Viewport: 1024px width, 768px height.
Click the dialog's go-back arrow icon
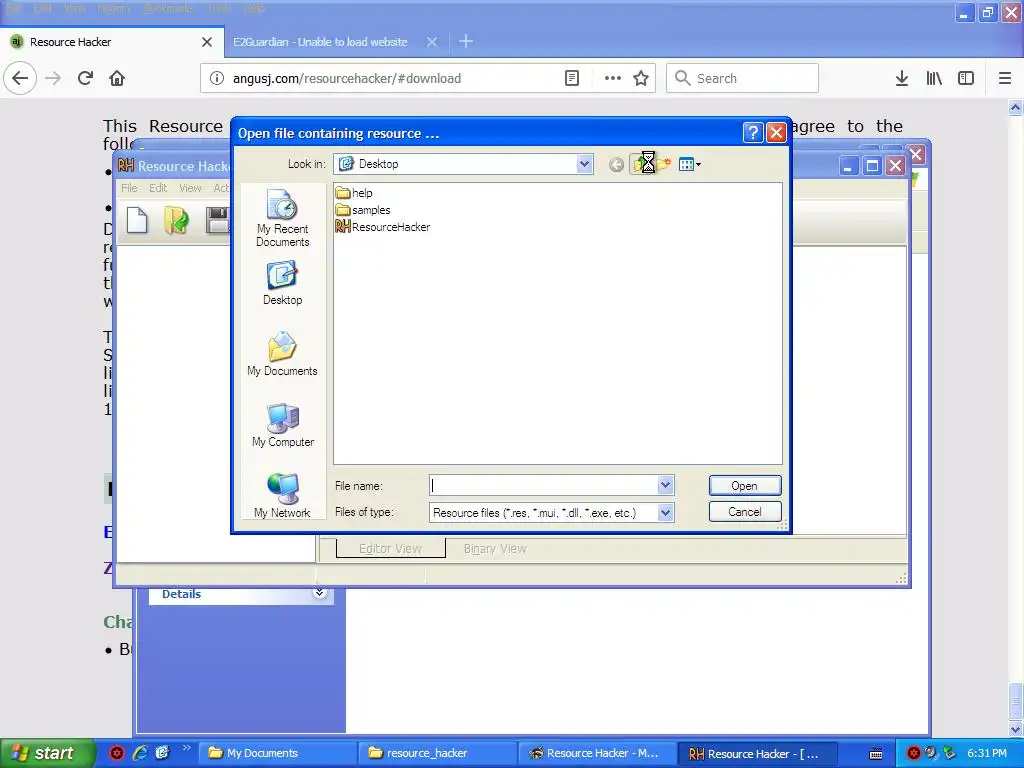coord(616,165)
